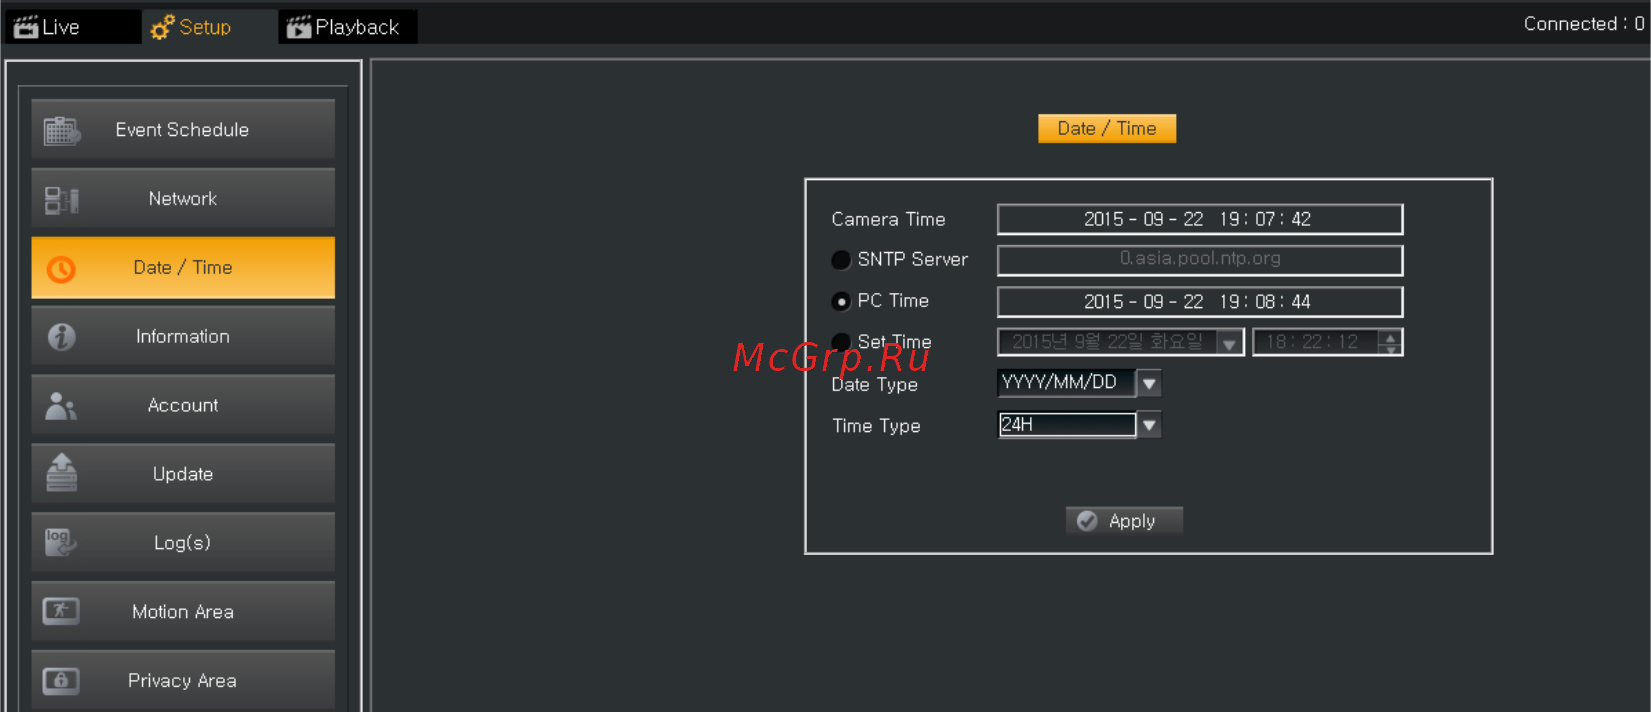Click the Camera Time field
The width and height of the screenshot is (1651, 712).
(x=1200, y=219)
